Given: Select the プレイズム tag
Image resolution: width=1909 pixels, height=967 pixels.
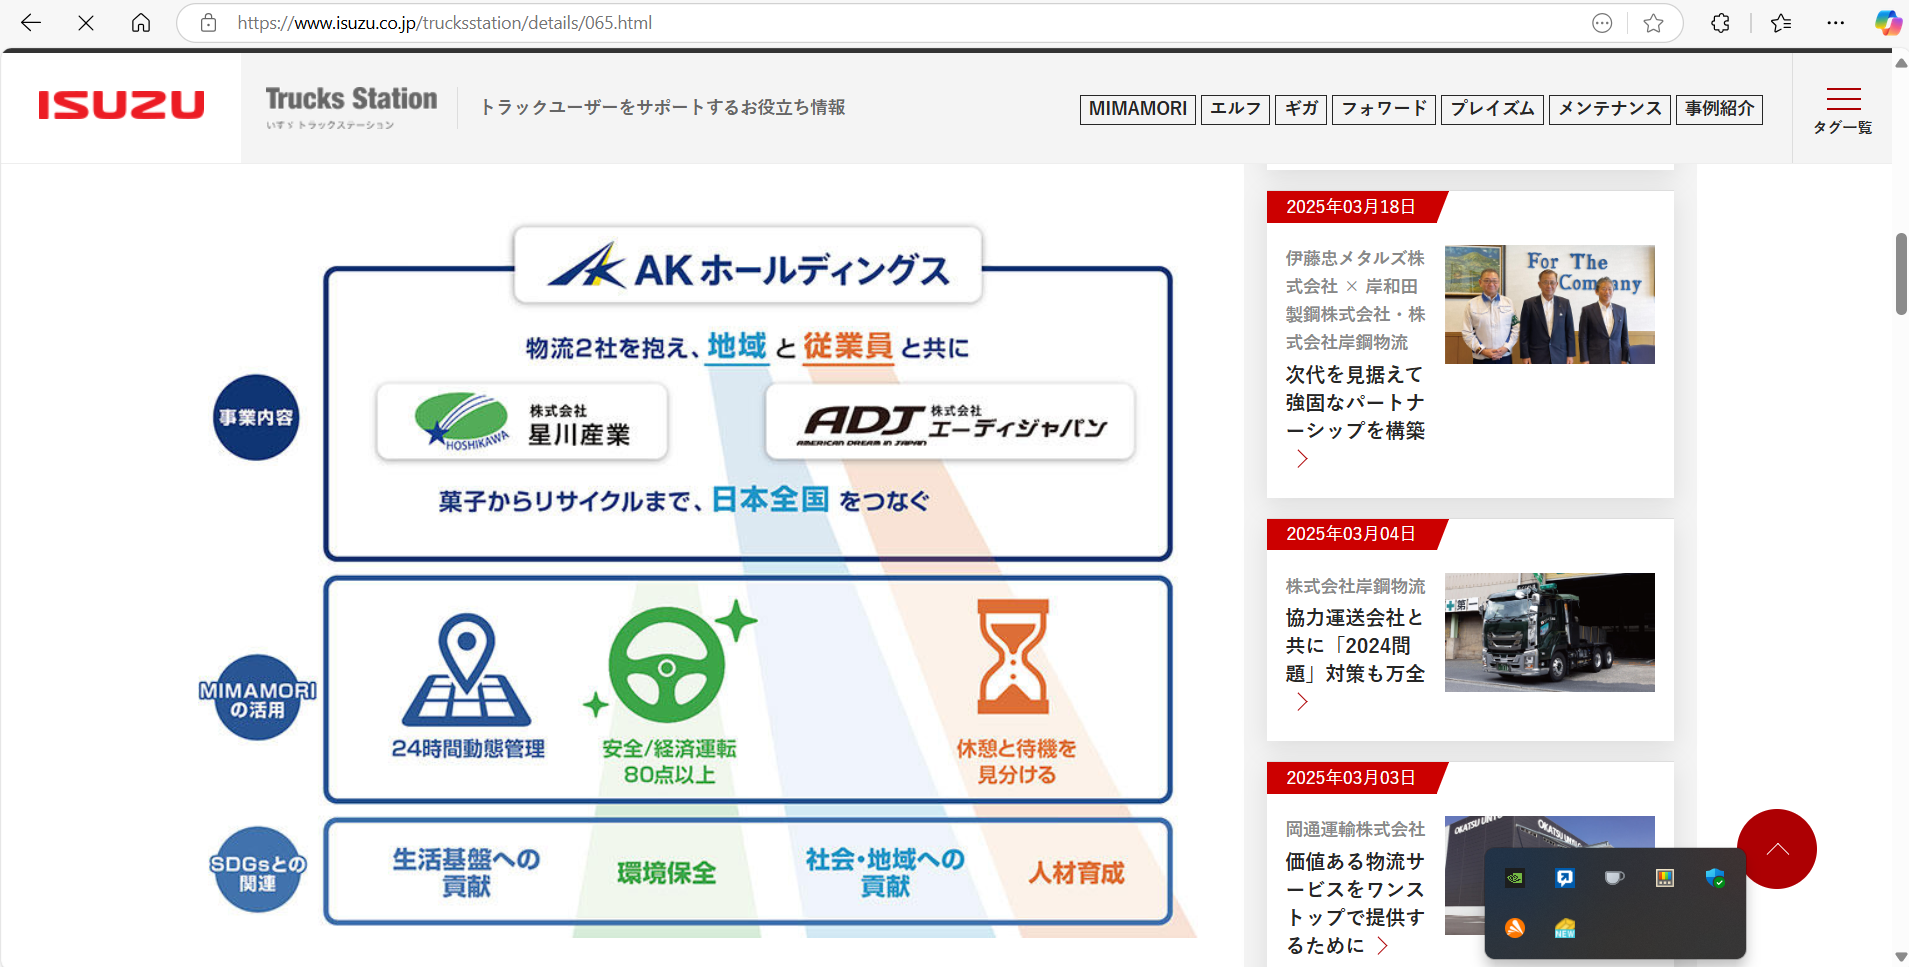Looking at the screenshot, I should 1492,109.
